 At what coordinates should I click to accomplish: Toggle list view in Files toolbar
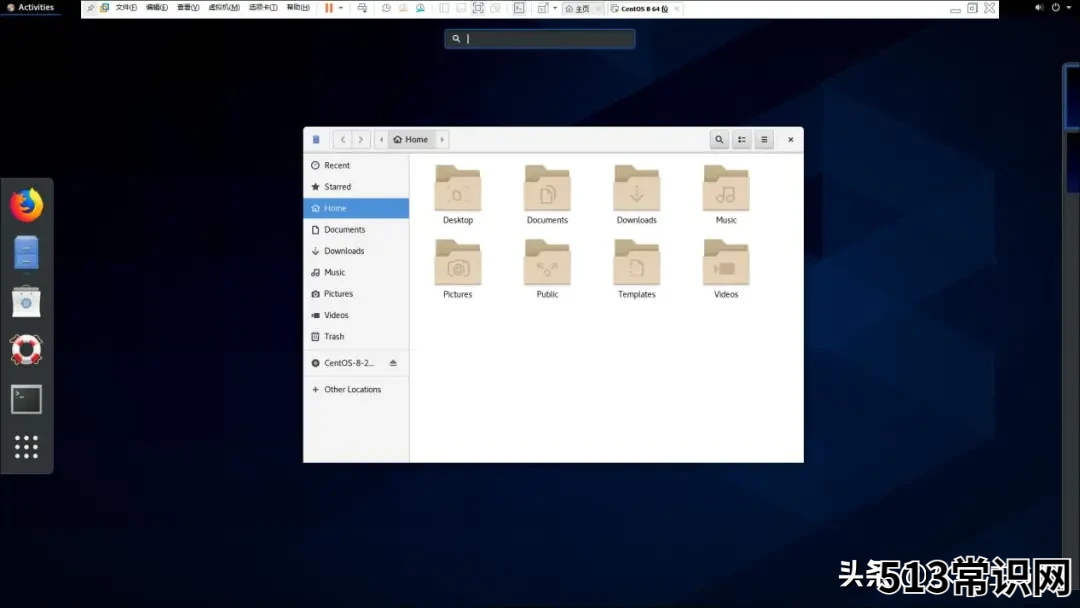[x=742, y=140]
